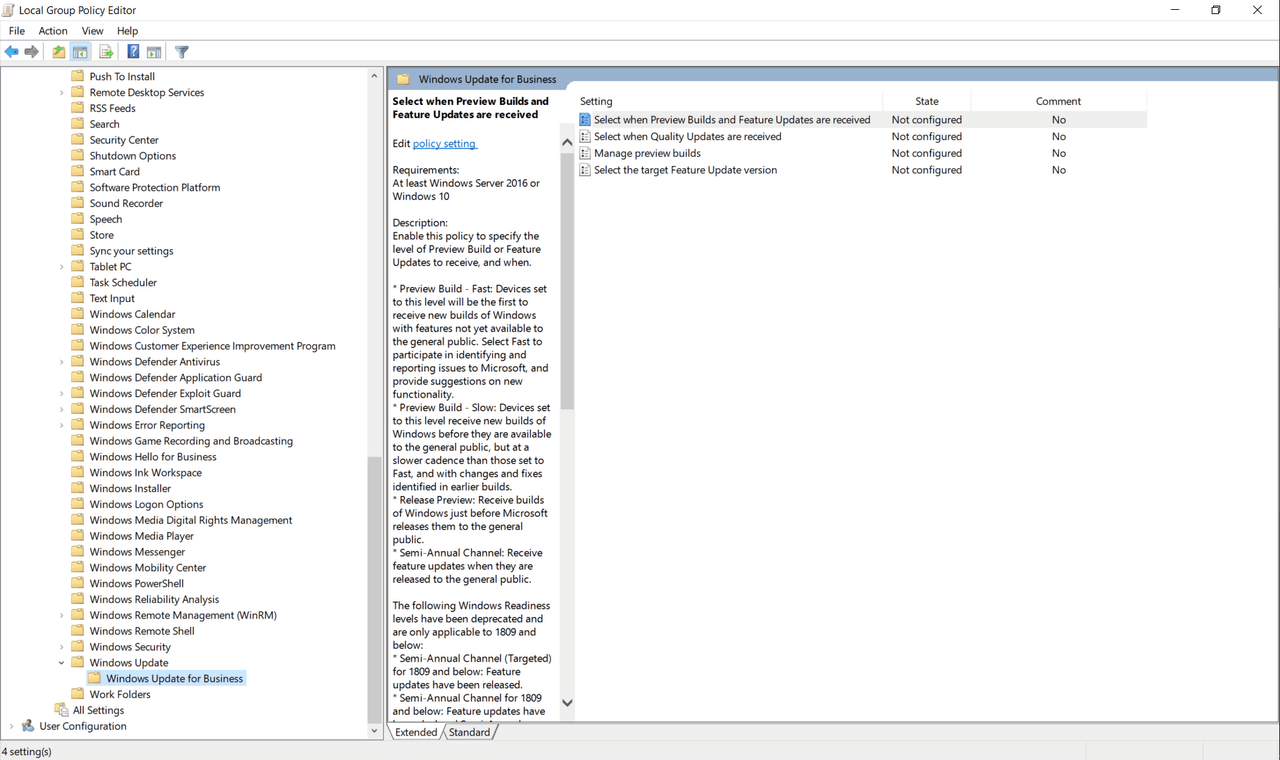Image resolution: width=1280 pixels, height=760 pixels.
Task: Switch to the Standard tab
Action: tap(469, 732)
